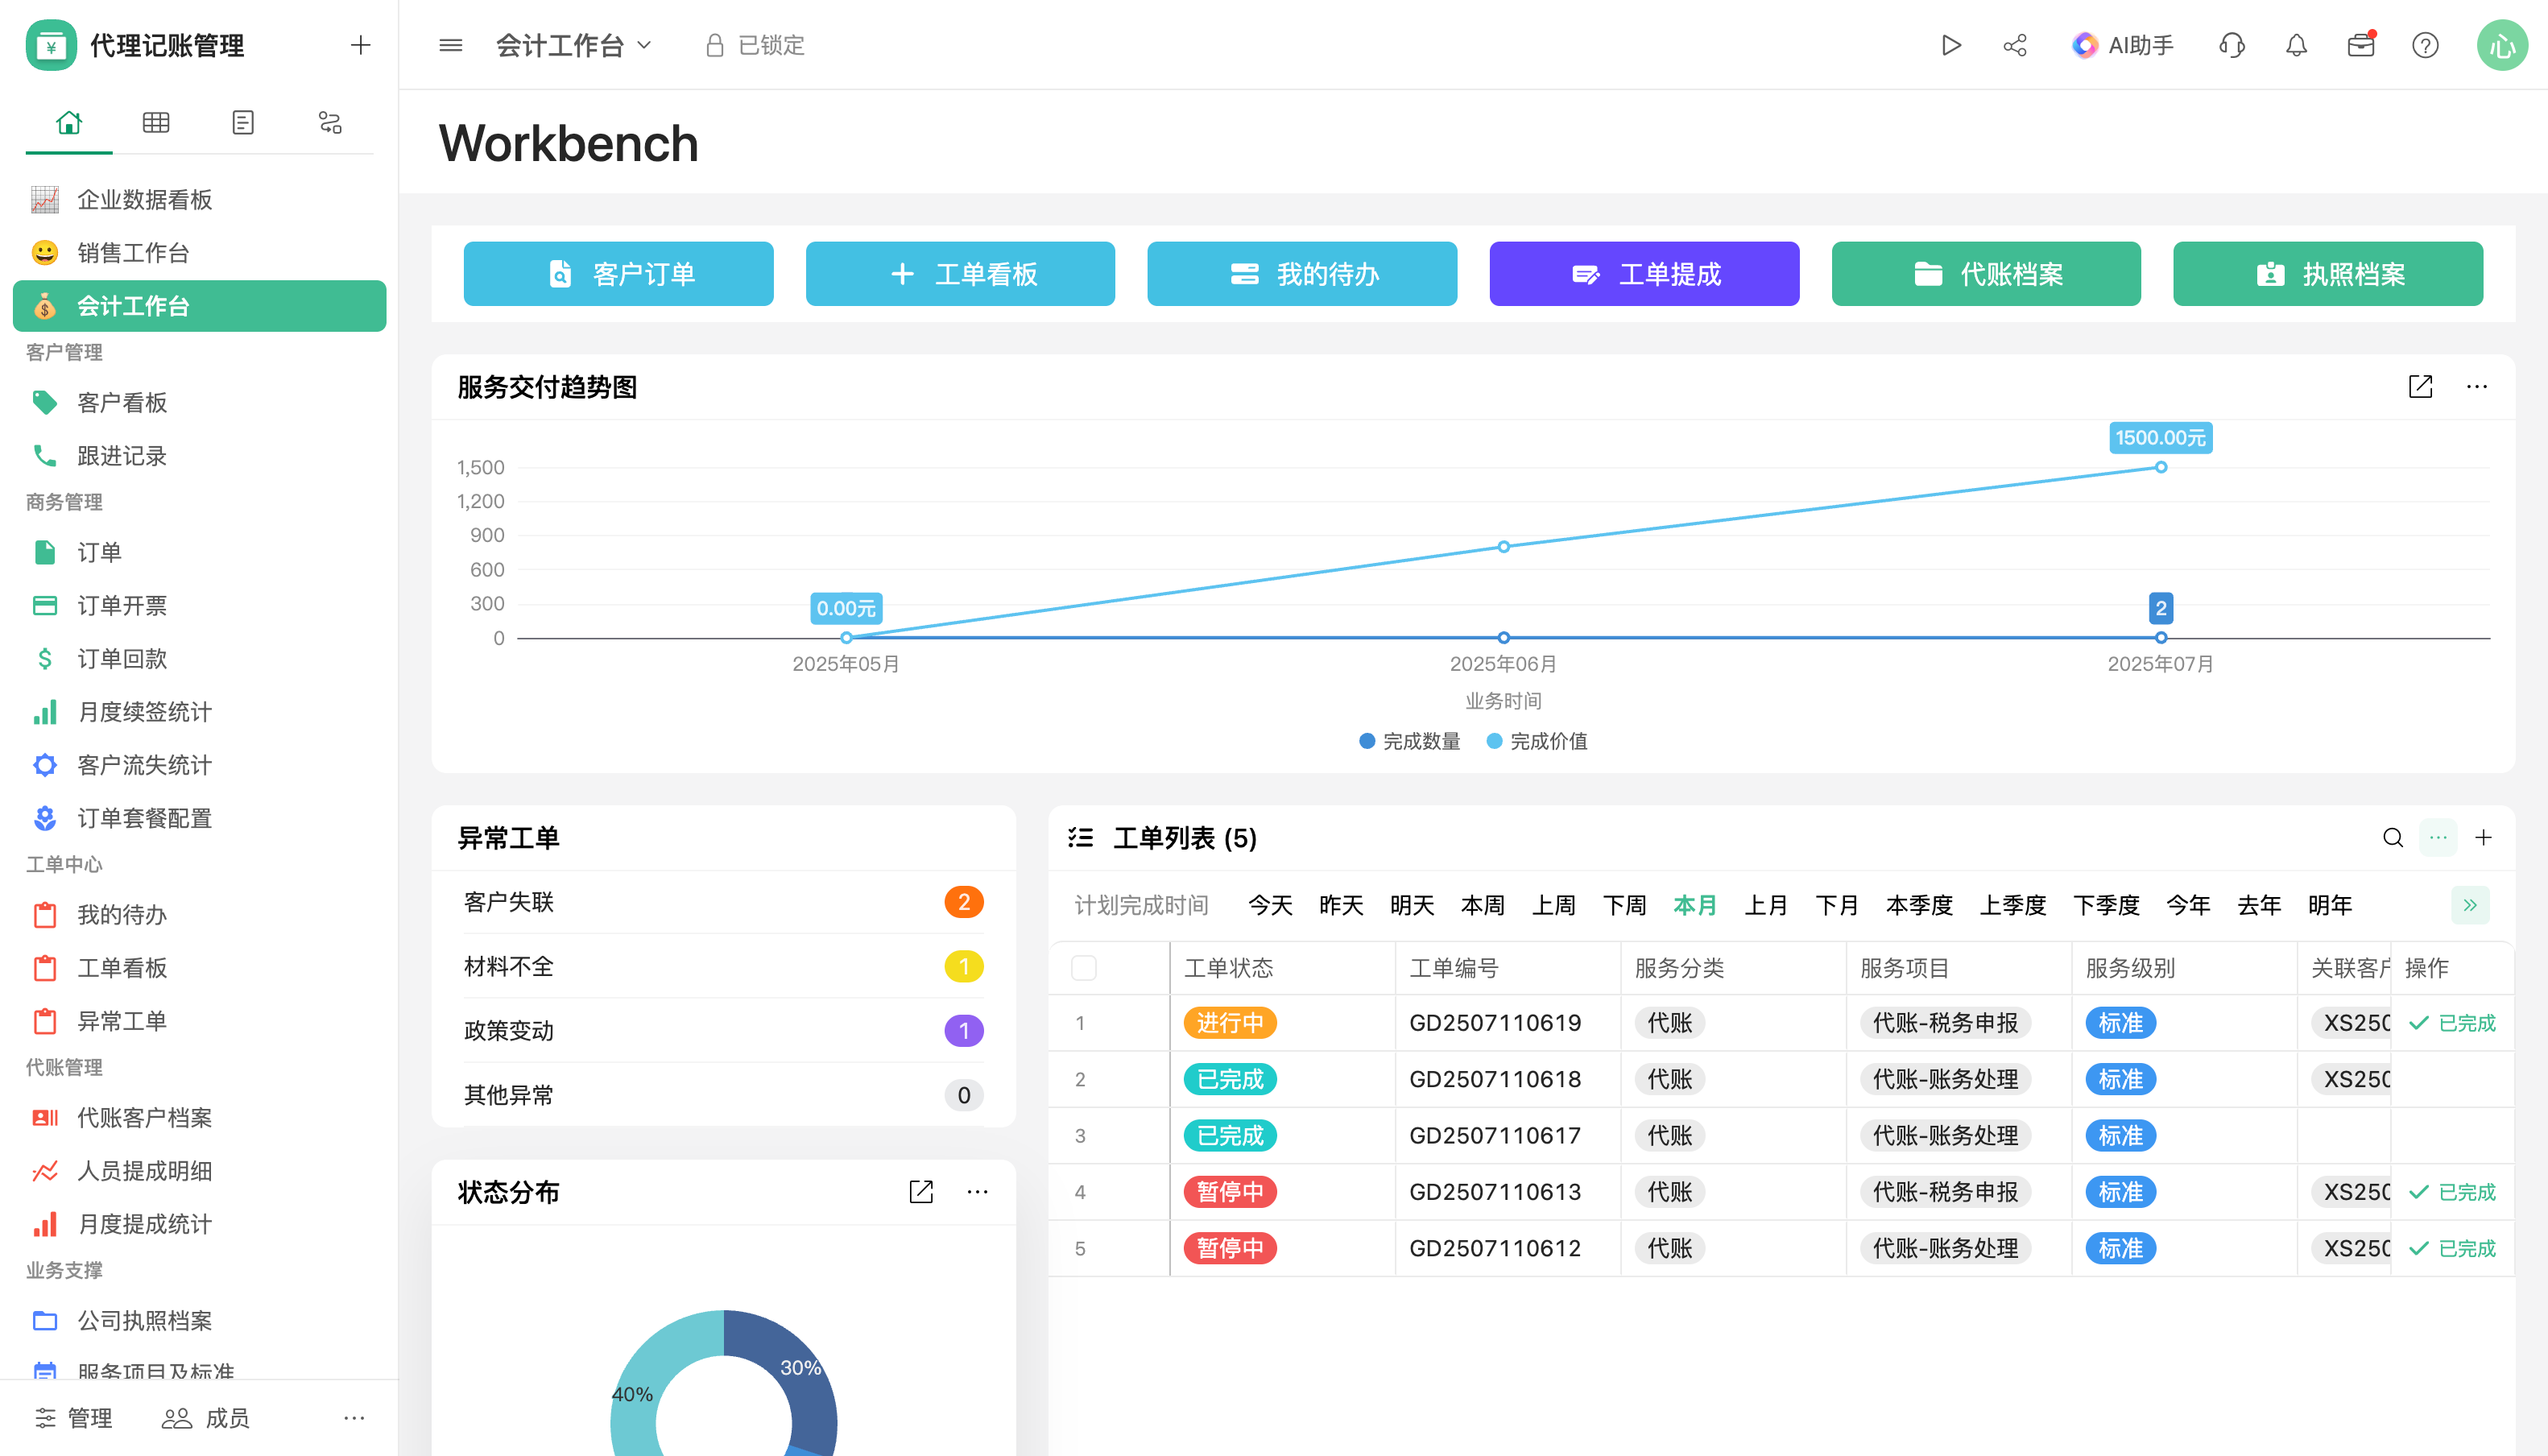The height and width of the screenshot is (1456, 2548).
Task: Click the 已锁定 lock indicator
Action: pyautogui.click(x=755, y=45)
